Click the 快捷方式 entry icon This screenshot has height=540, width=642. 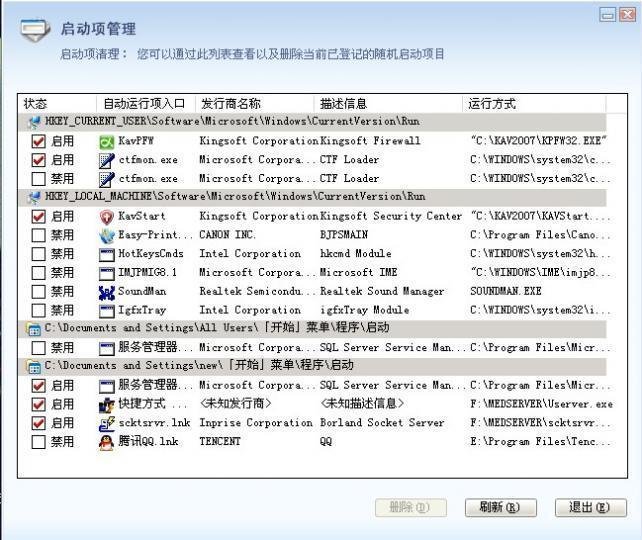[x=106, y=405]
